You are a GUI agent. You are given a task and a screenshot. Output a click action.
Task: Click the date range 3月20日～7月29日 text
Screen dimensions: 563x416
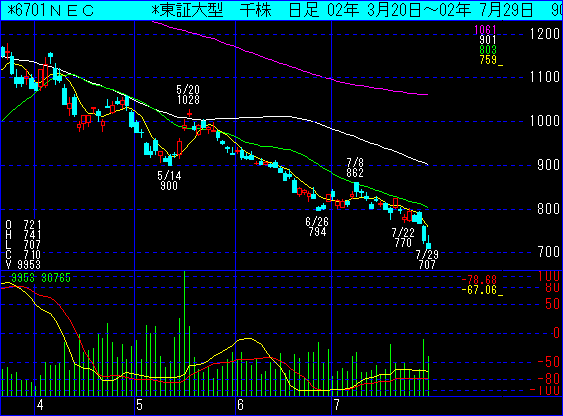[430, 10]
